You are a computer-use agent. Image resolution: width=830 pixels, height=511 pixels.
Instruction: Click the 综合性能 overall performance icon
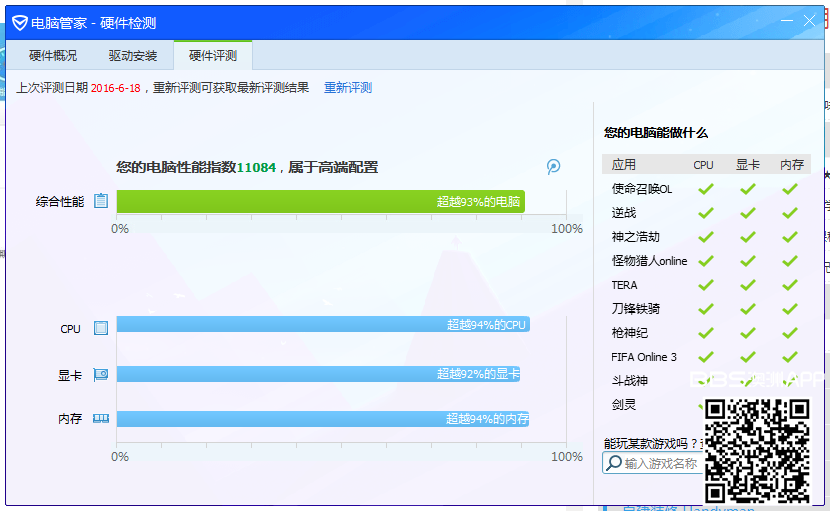click(101, 201)
